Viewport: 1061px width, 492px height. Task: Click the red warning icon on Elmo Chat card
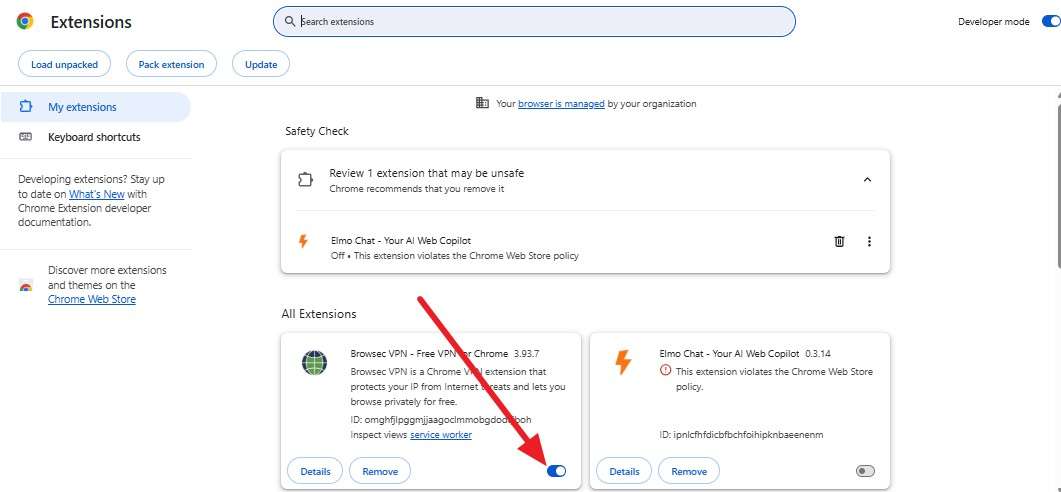(665, 371)
